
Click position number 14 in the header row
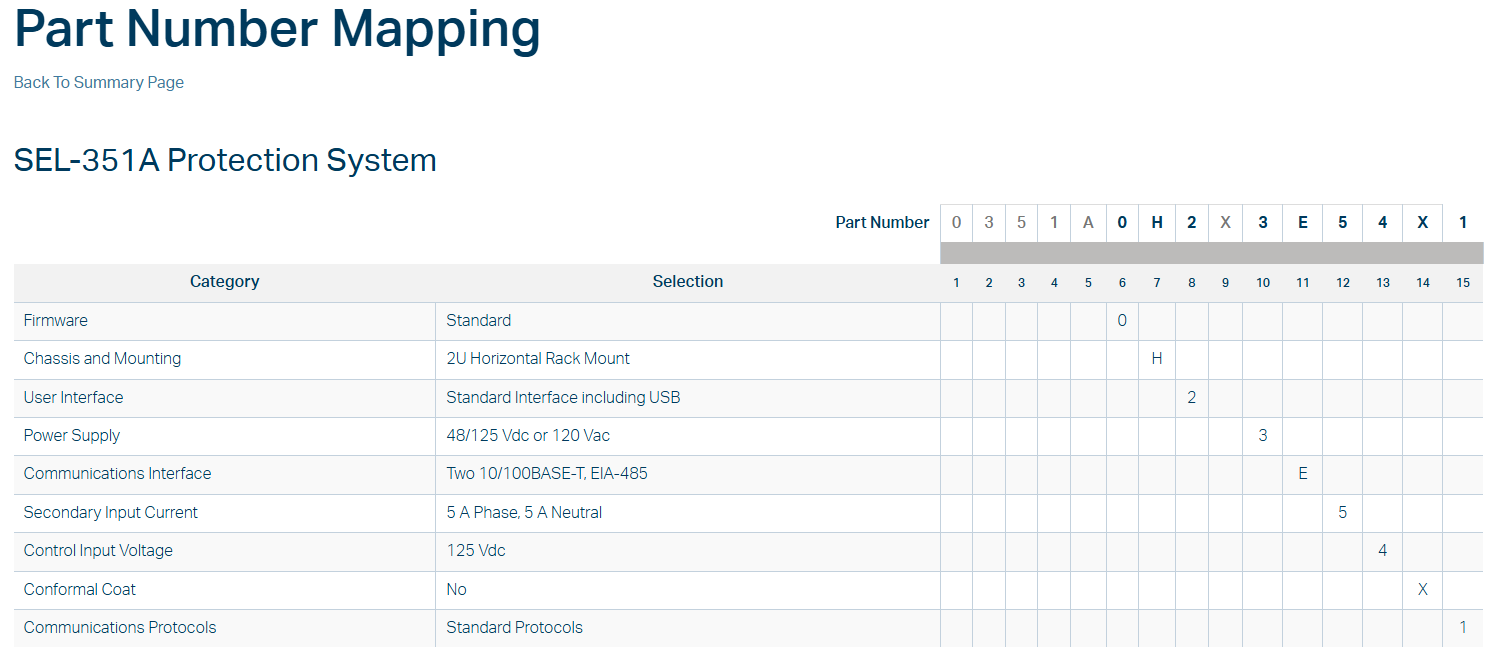[x=1423, y=283]
